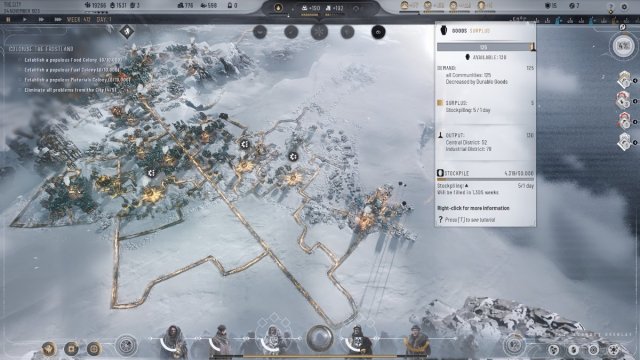Click the 'Industrial District: 76' output row

[x=469, y=149]
